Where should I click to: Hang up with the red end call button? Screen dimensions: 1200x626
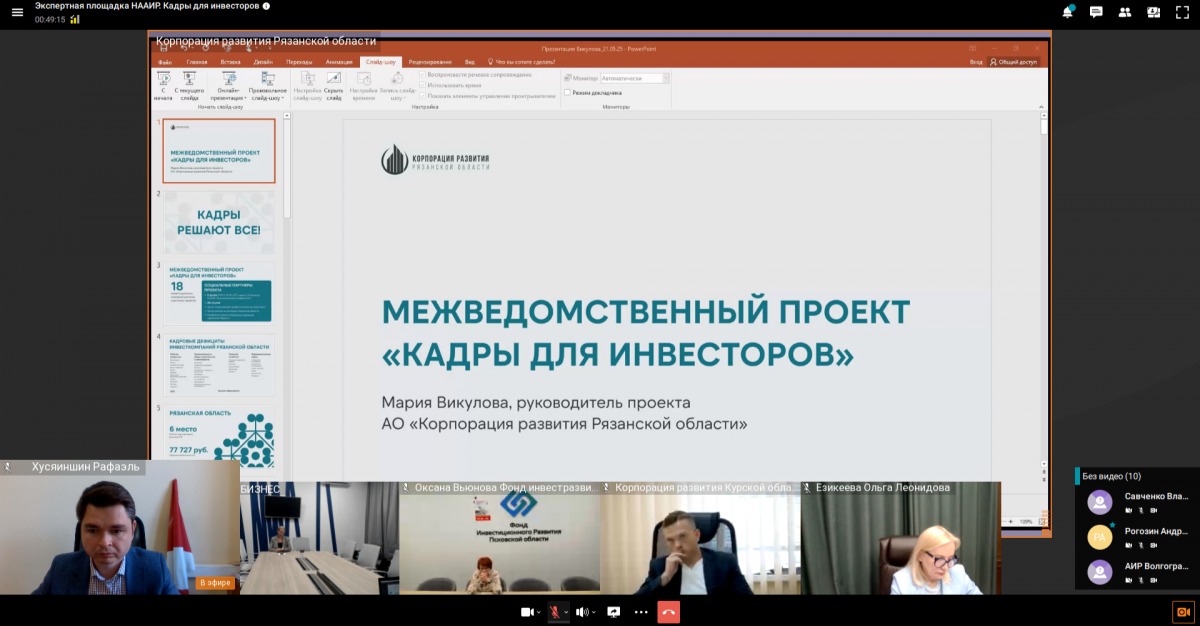pyautogui.click(x=669, y=612)
